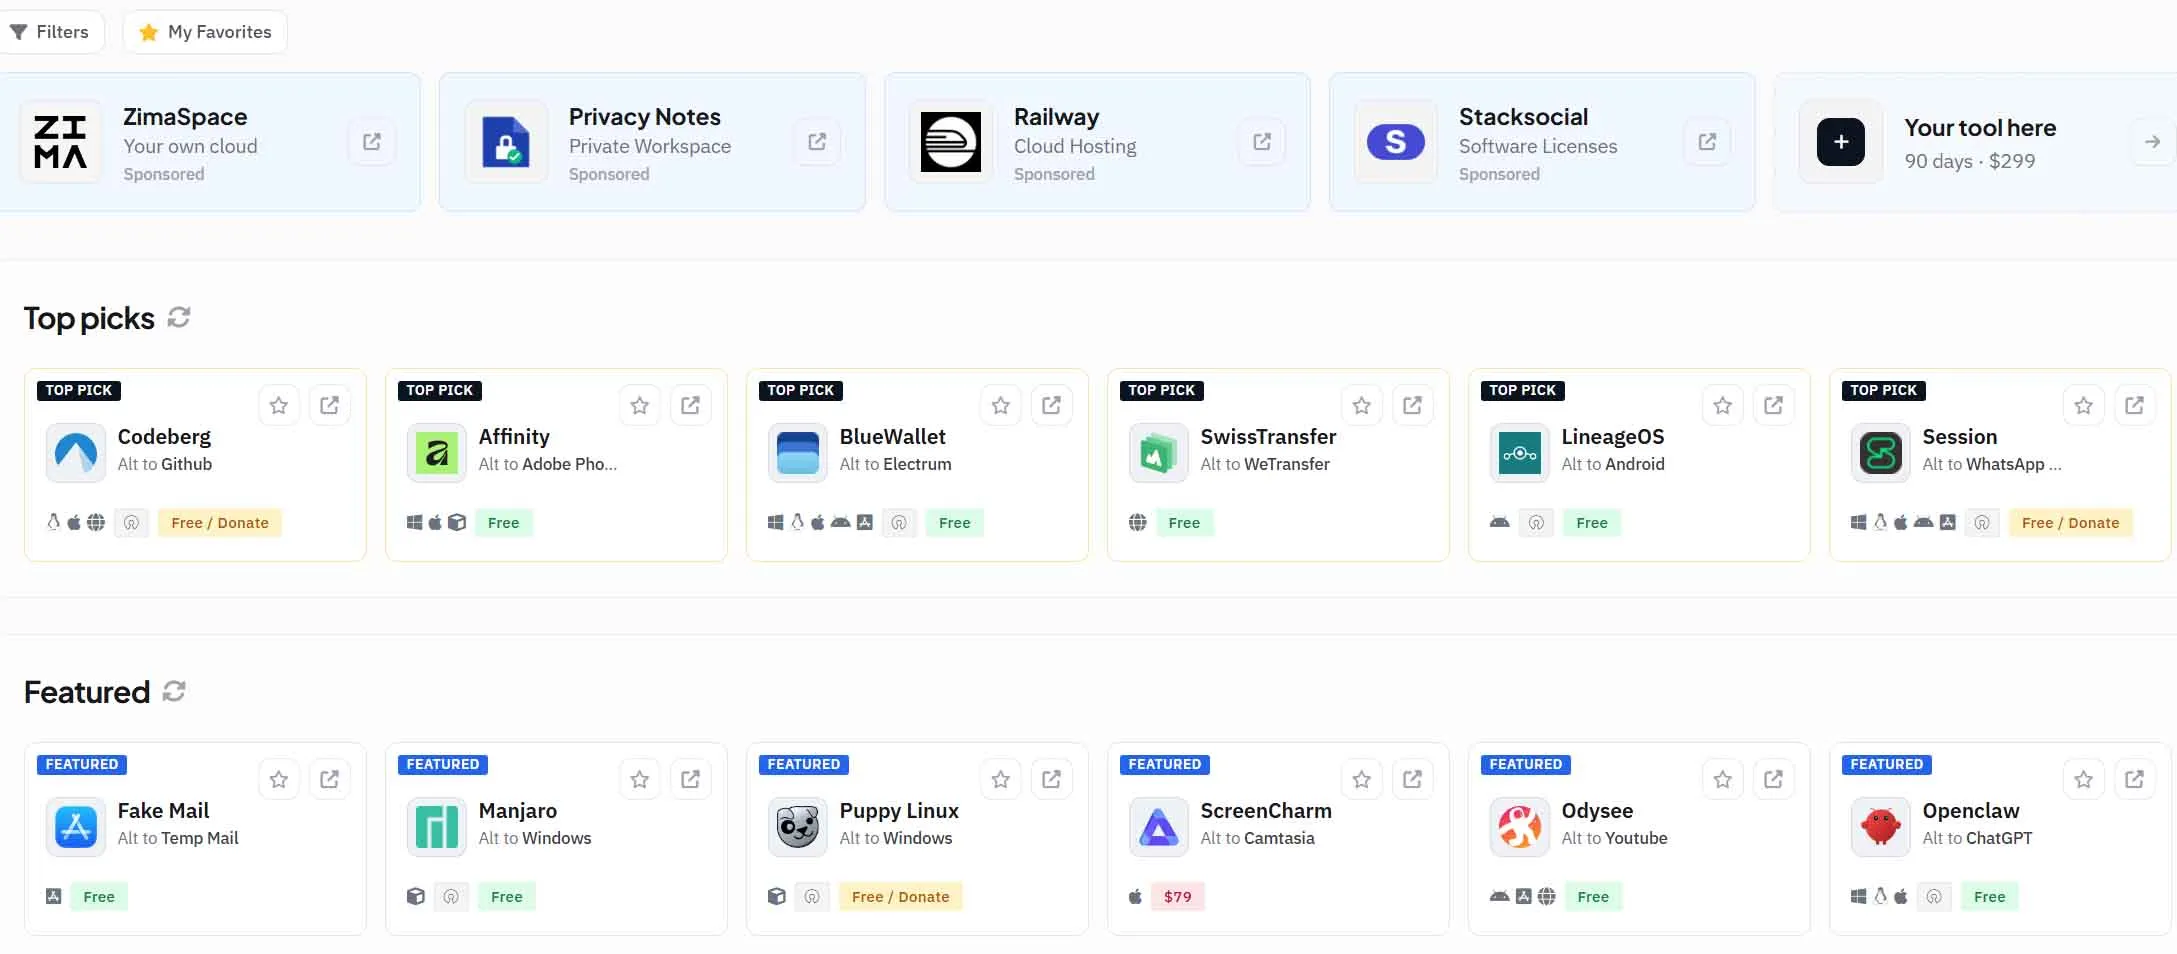2177x954 pixels.
Task: Open SwissTransfer external link icon
Action: (1412, 405)
